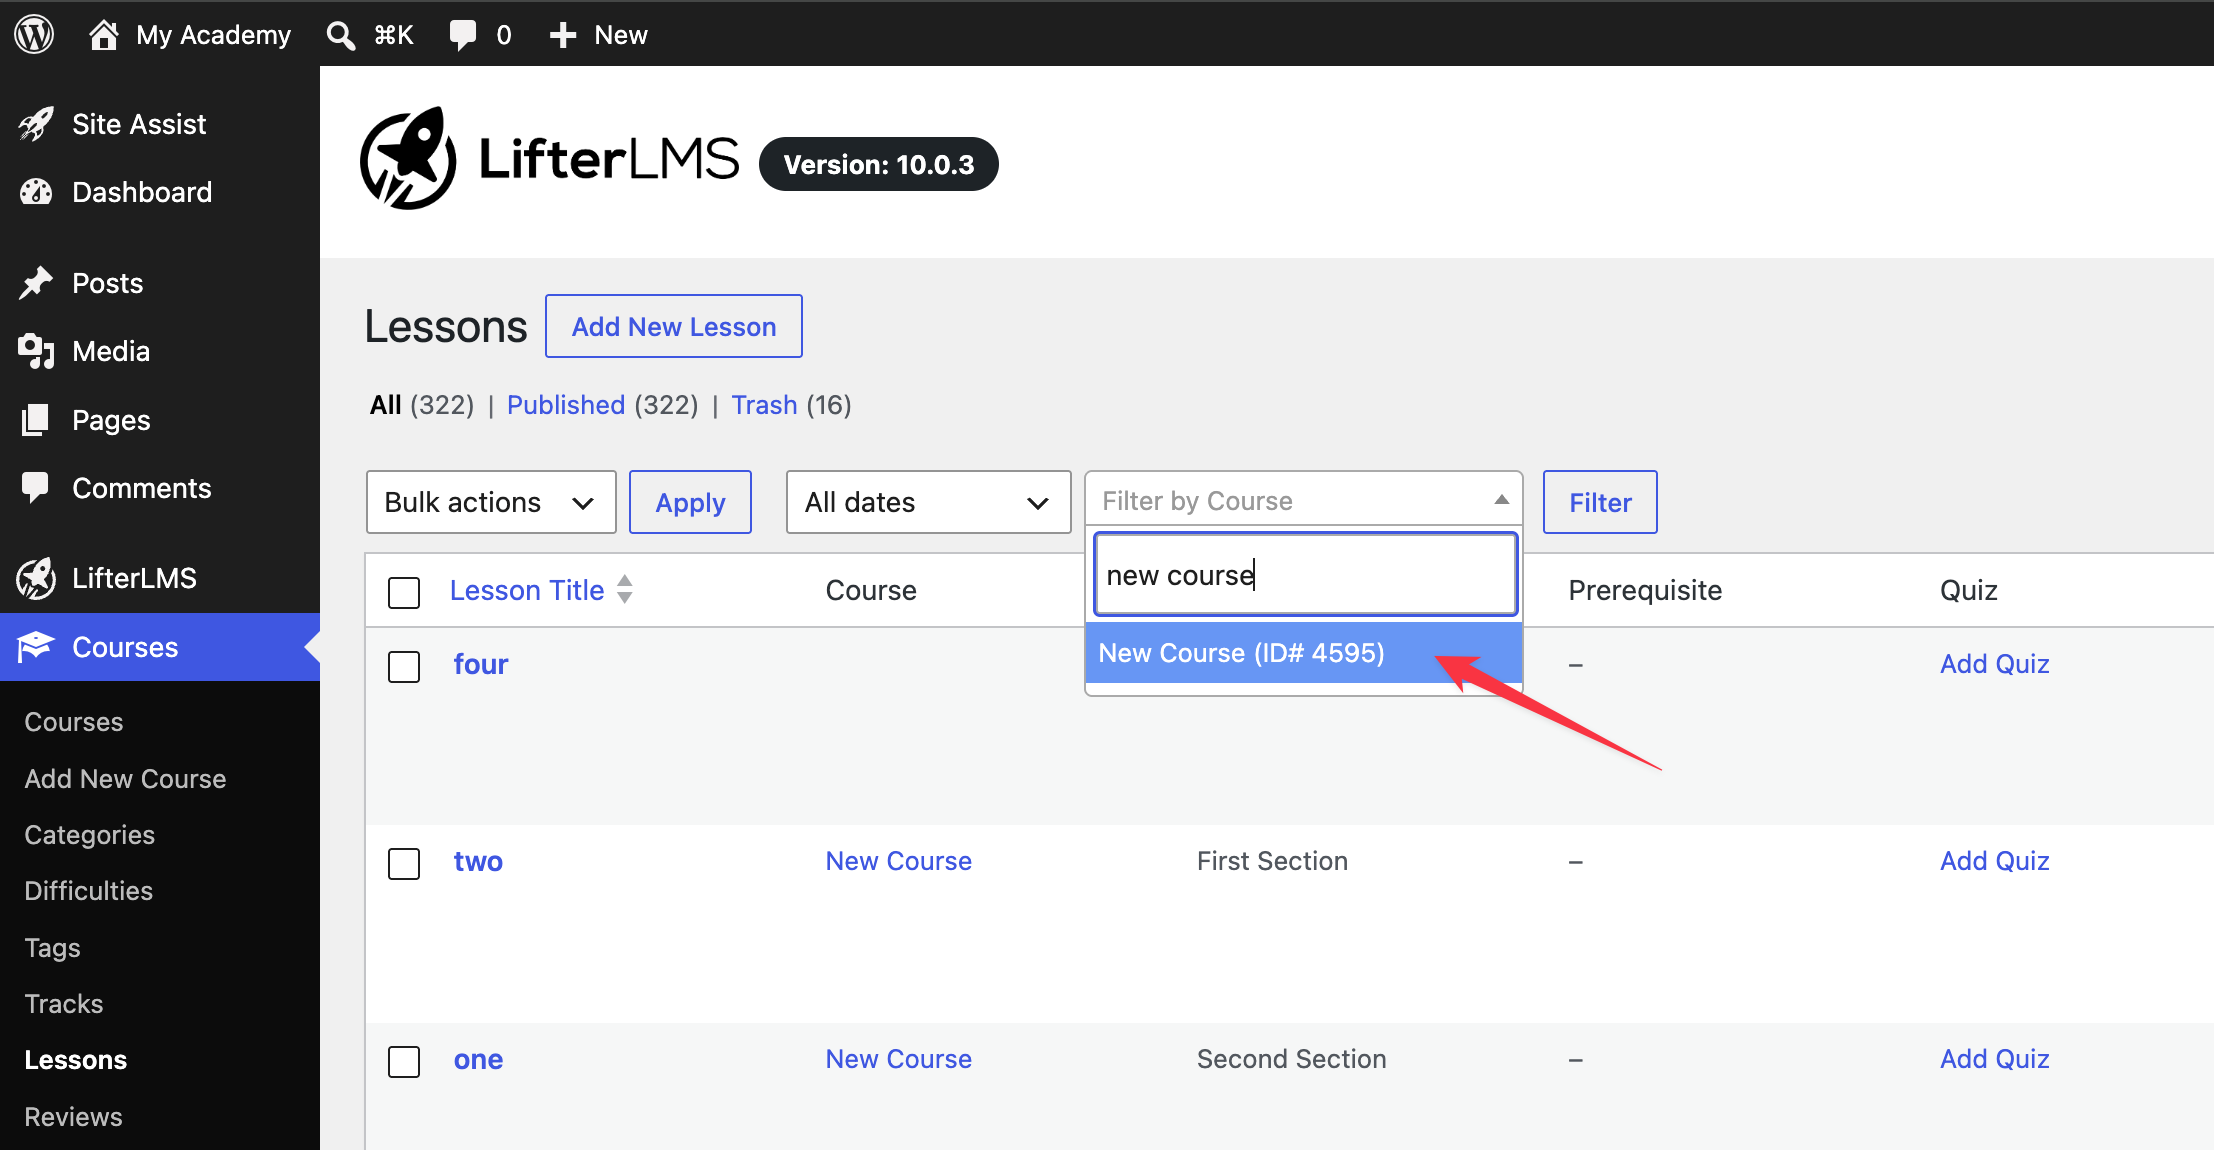View Trash lessons
Screen dimensions: 2214x1150
764,405
